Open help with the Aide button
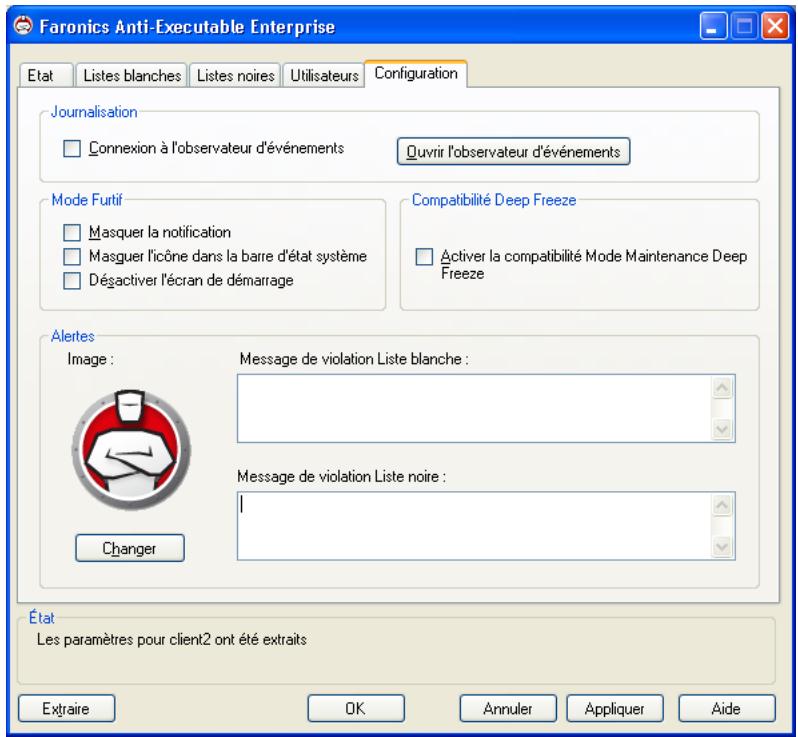The height and width of the screenshot is (737, 798). click(727, 708)
